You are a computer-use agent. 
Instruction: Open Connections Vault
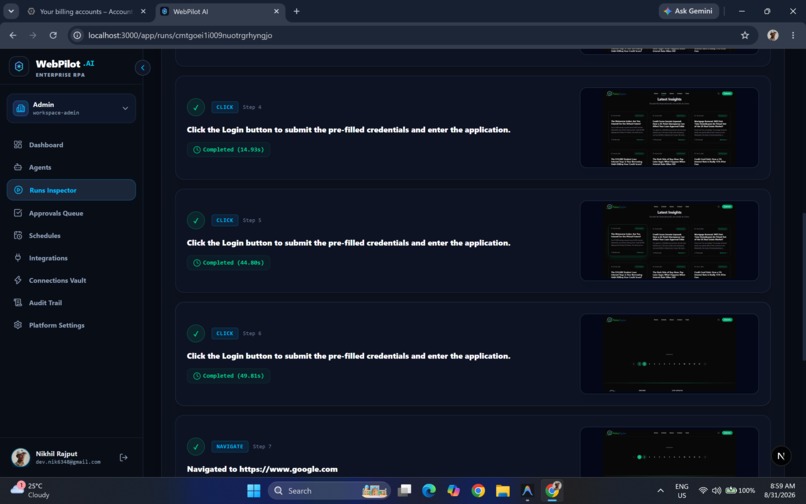(x=71, y=280)
